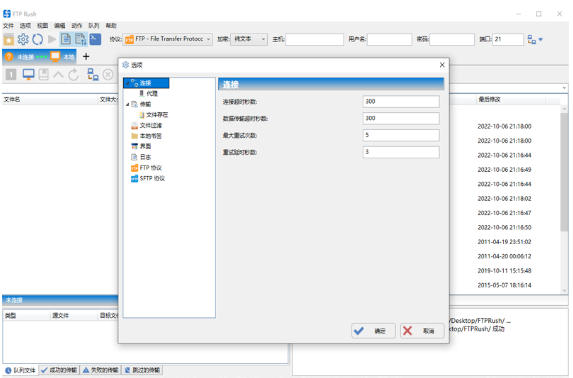Click the port field showing 21
The width and height of the screenshot is (573, 378).
pos(508,39)
